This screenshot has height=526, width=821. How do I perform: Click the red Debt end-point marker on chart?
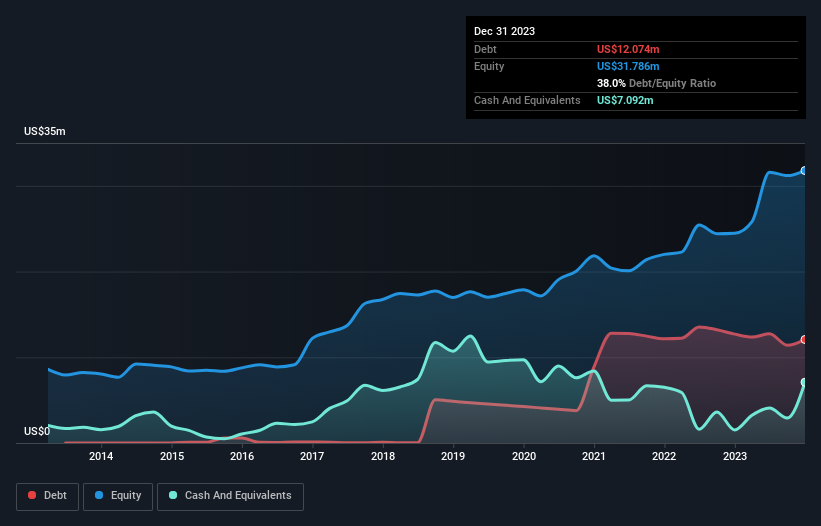pyautogui.click(x=804, y=340)
